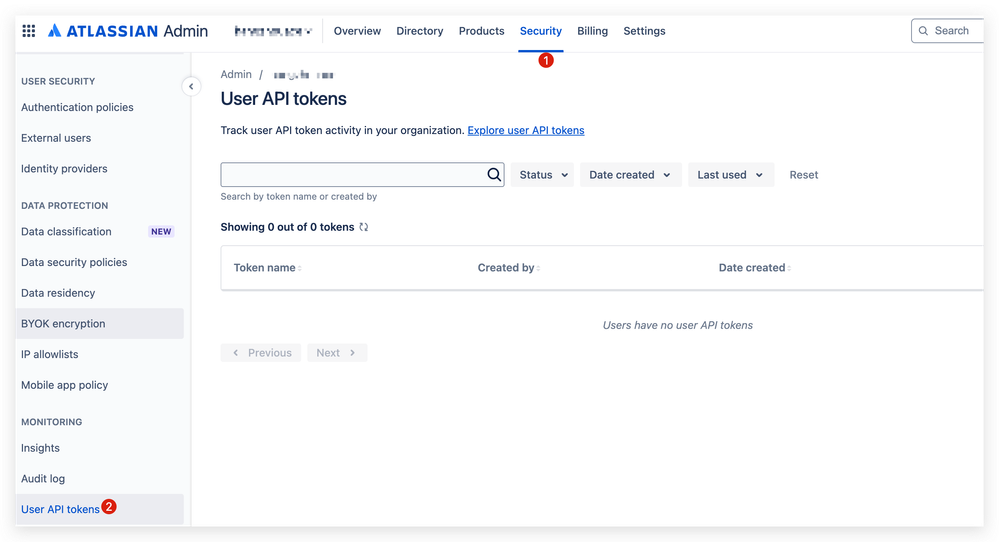This screenshot has height=542, width=999.
Task: Focus the top-right Search box
Action: coord(948,31)
